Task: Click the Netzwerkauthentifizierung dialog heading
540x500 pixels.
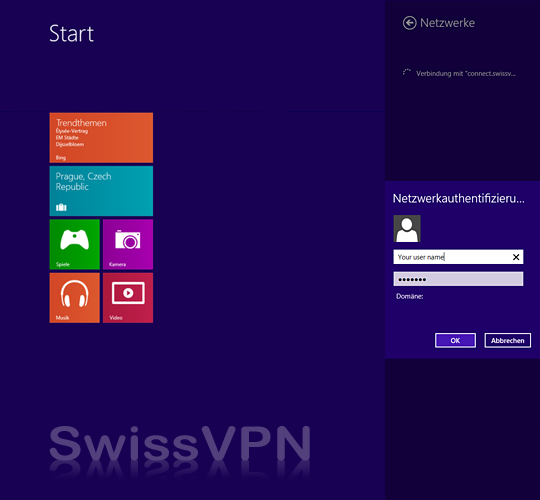Action: (x=458, y=199)
